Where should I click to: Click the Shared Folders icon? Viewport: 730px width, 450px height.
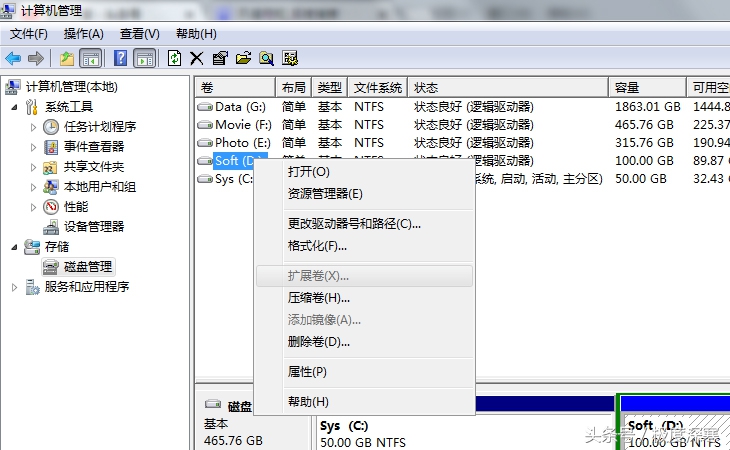pyautogui.click(x=50, y=167)
